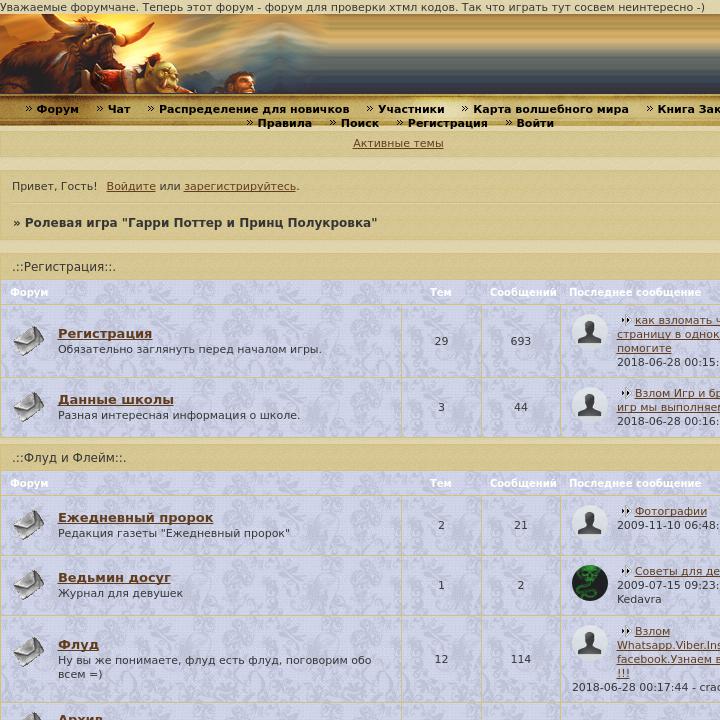
Task: Click arrow icon before Фотографии link
Action: pos(625,511)
